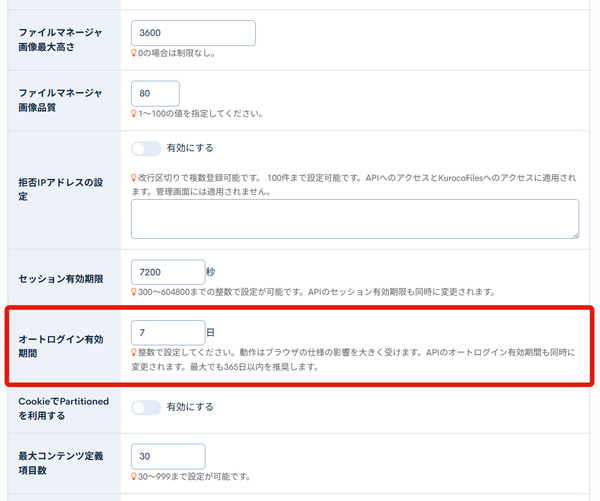The height and width of the screenshot is (501, 600).
Task: Enable the CookieでPartitionedを利用する toggle
Action: pyautogui.click(x=146, y=408)
